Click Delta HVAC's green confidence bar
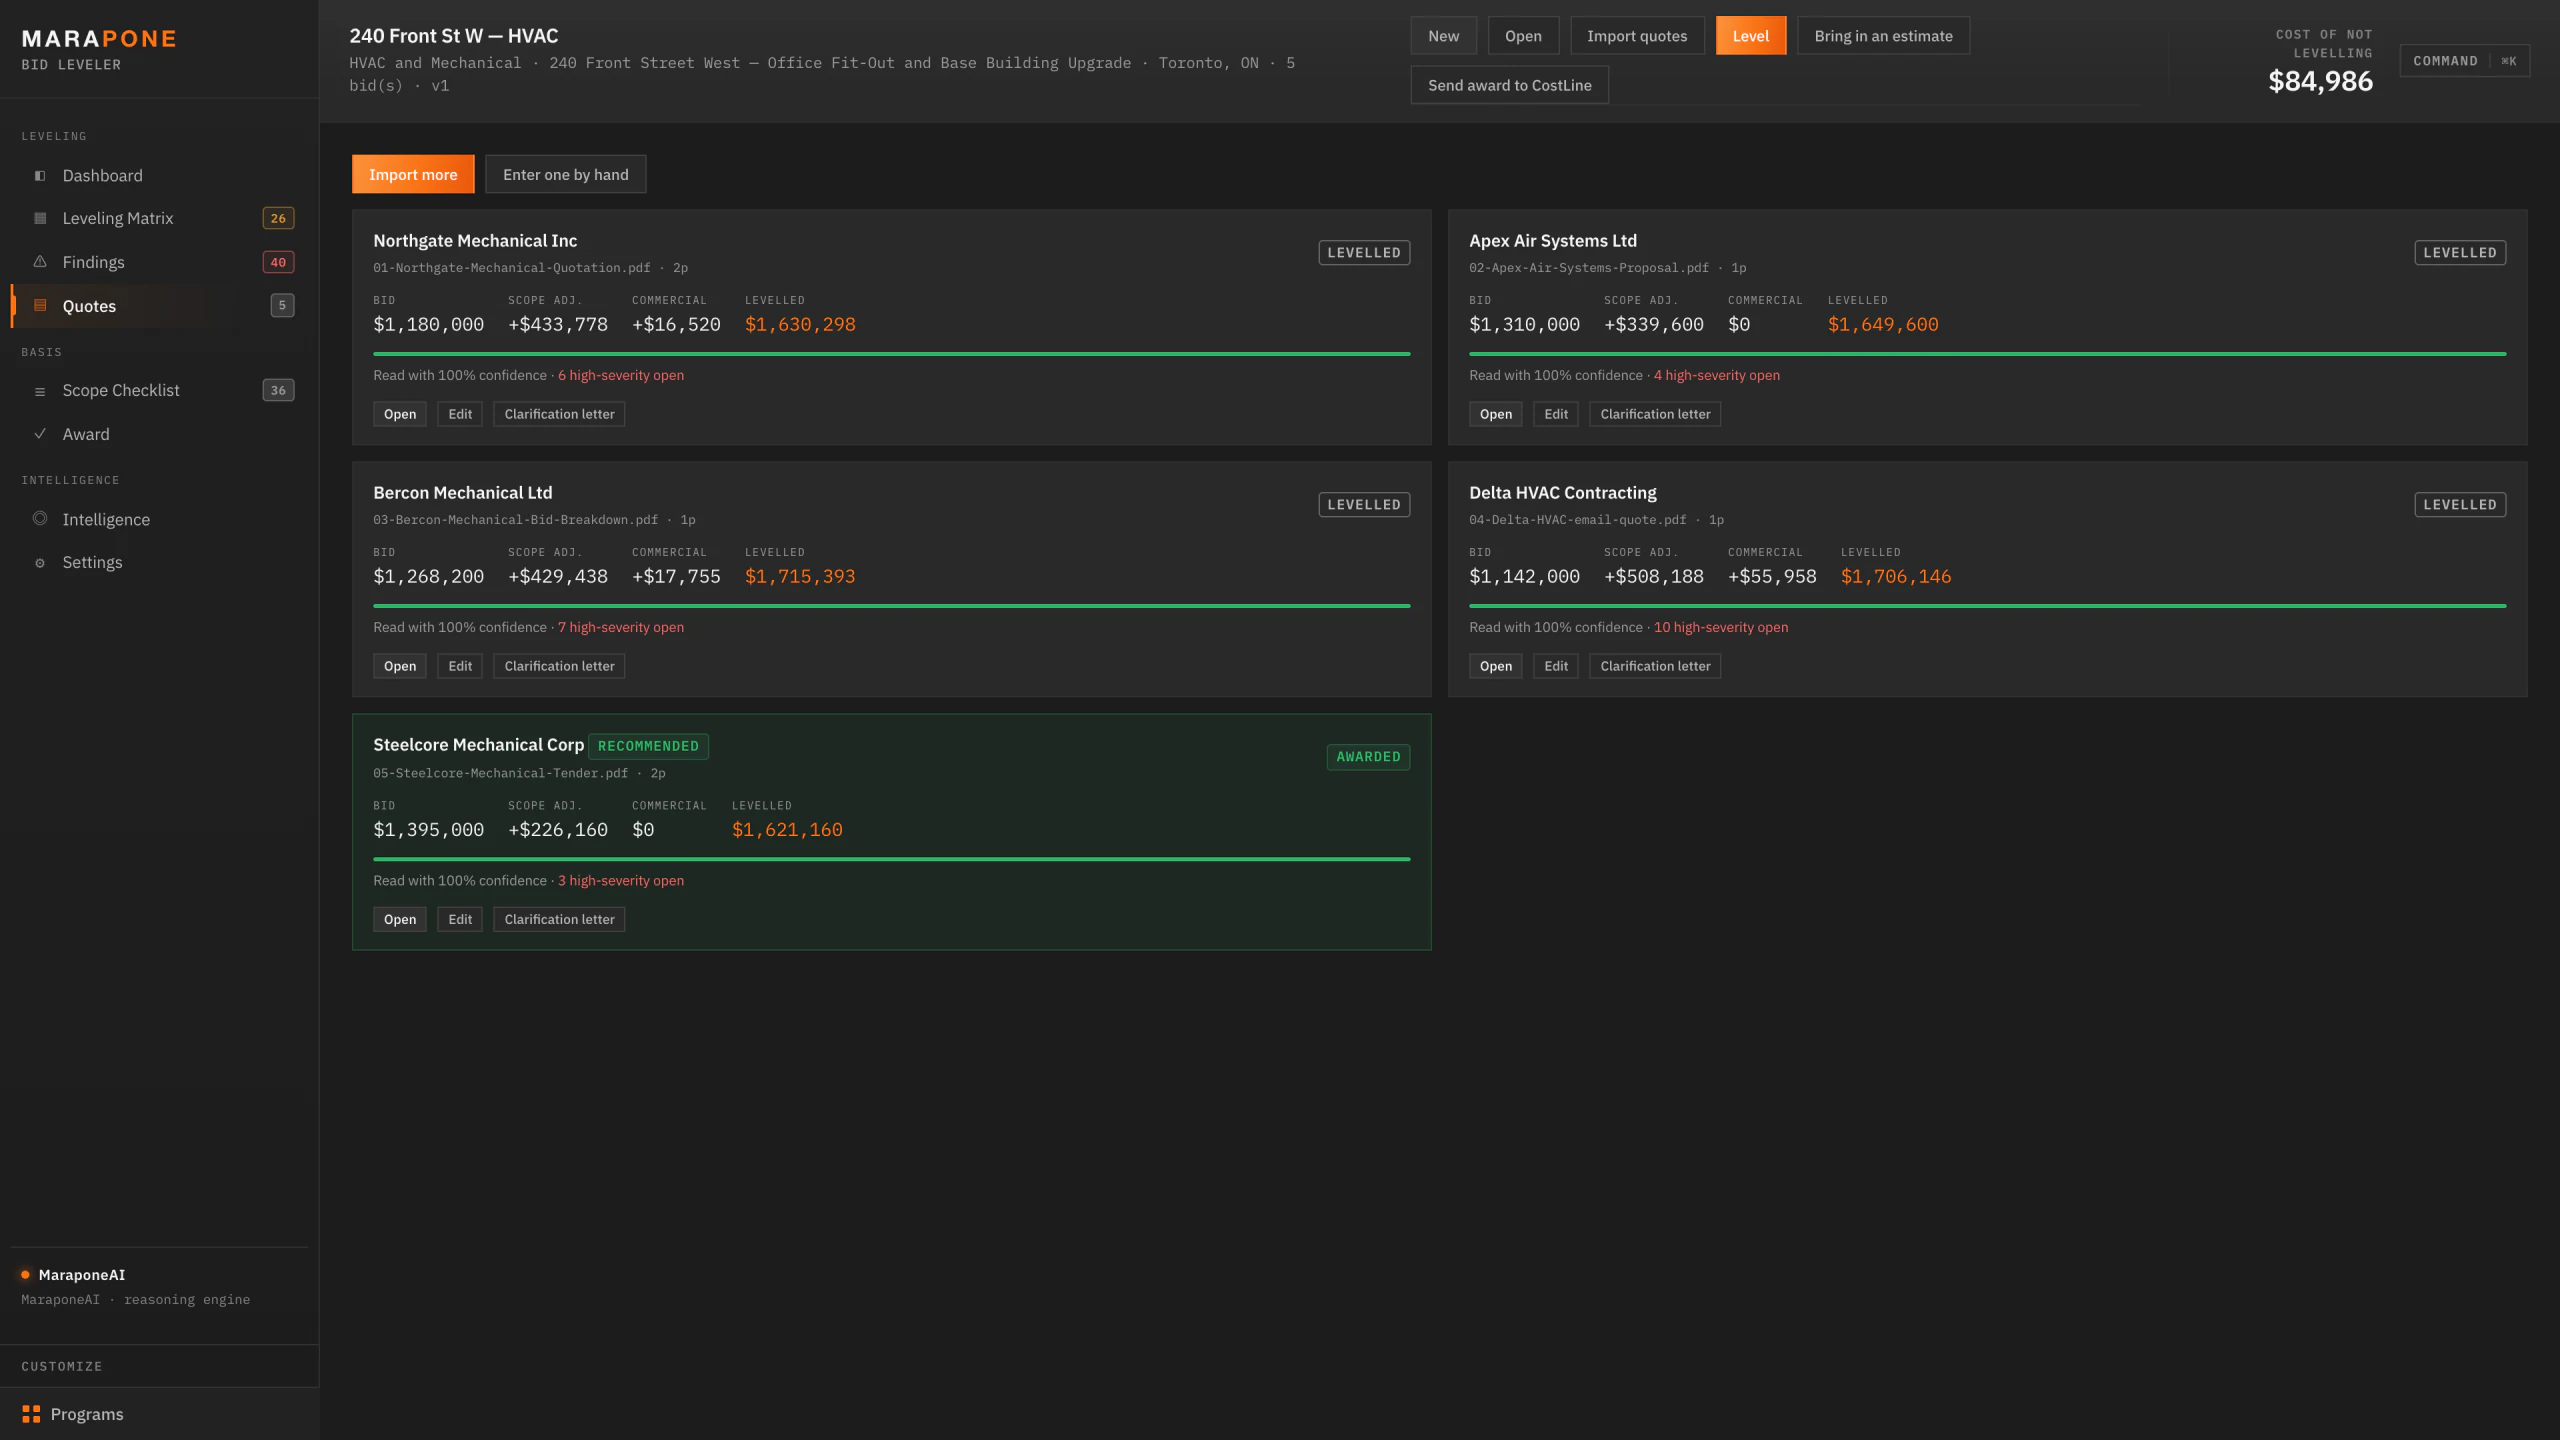This screenshot has width=2560, height=1440. pos(1988,606)
